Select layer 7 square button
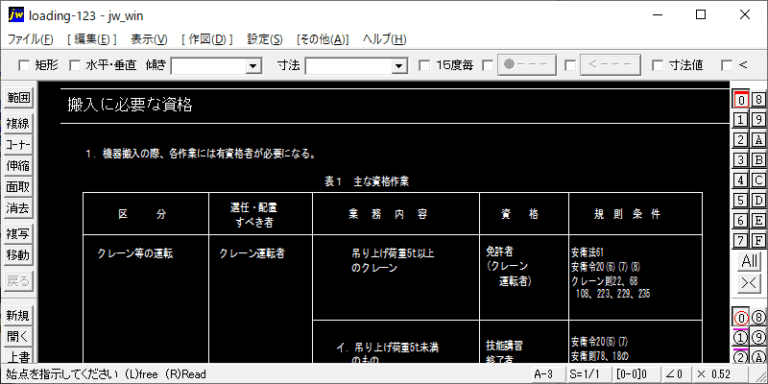The width and height of the screenshot is (768, 384). pyautogui.click(x=741, y=240)
